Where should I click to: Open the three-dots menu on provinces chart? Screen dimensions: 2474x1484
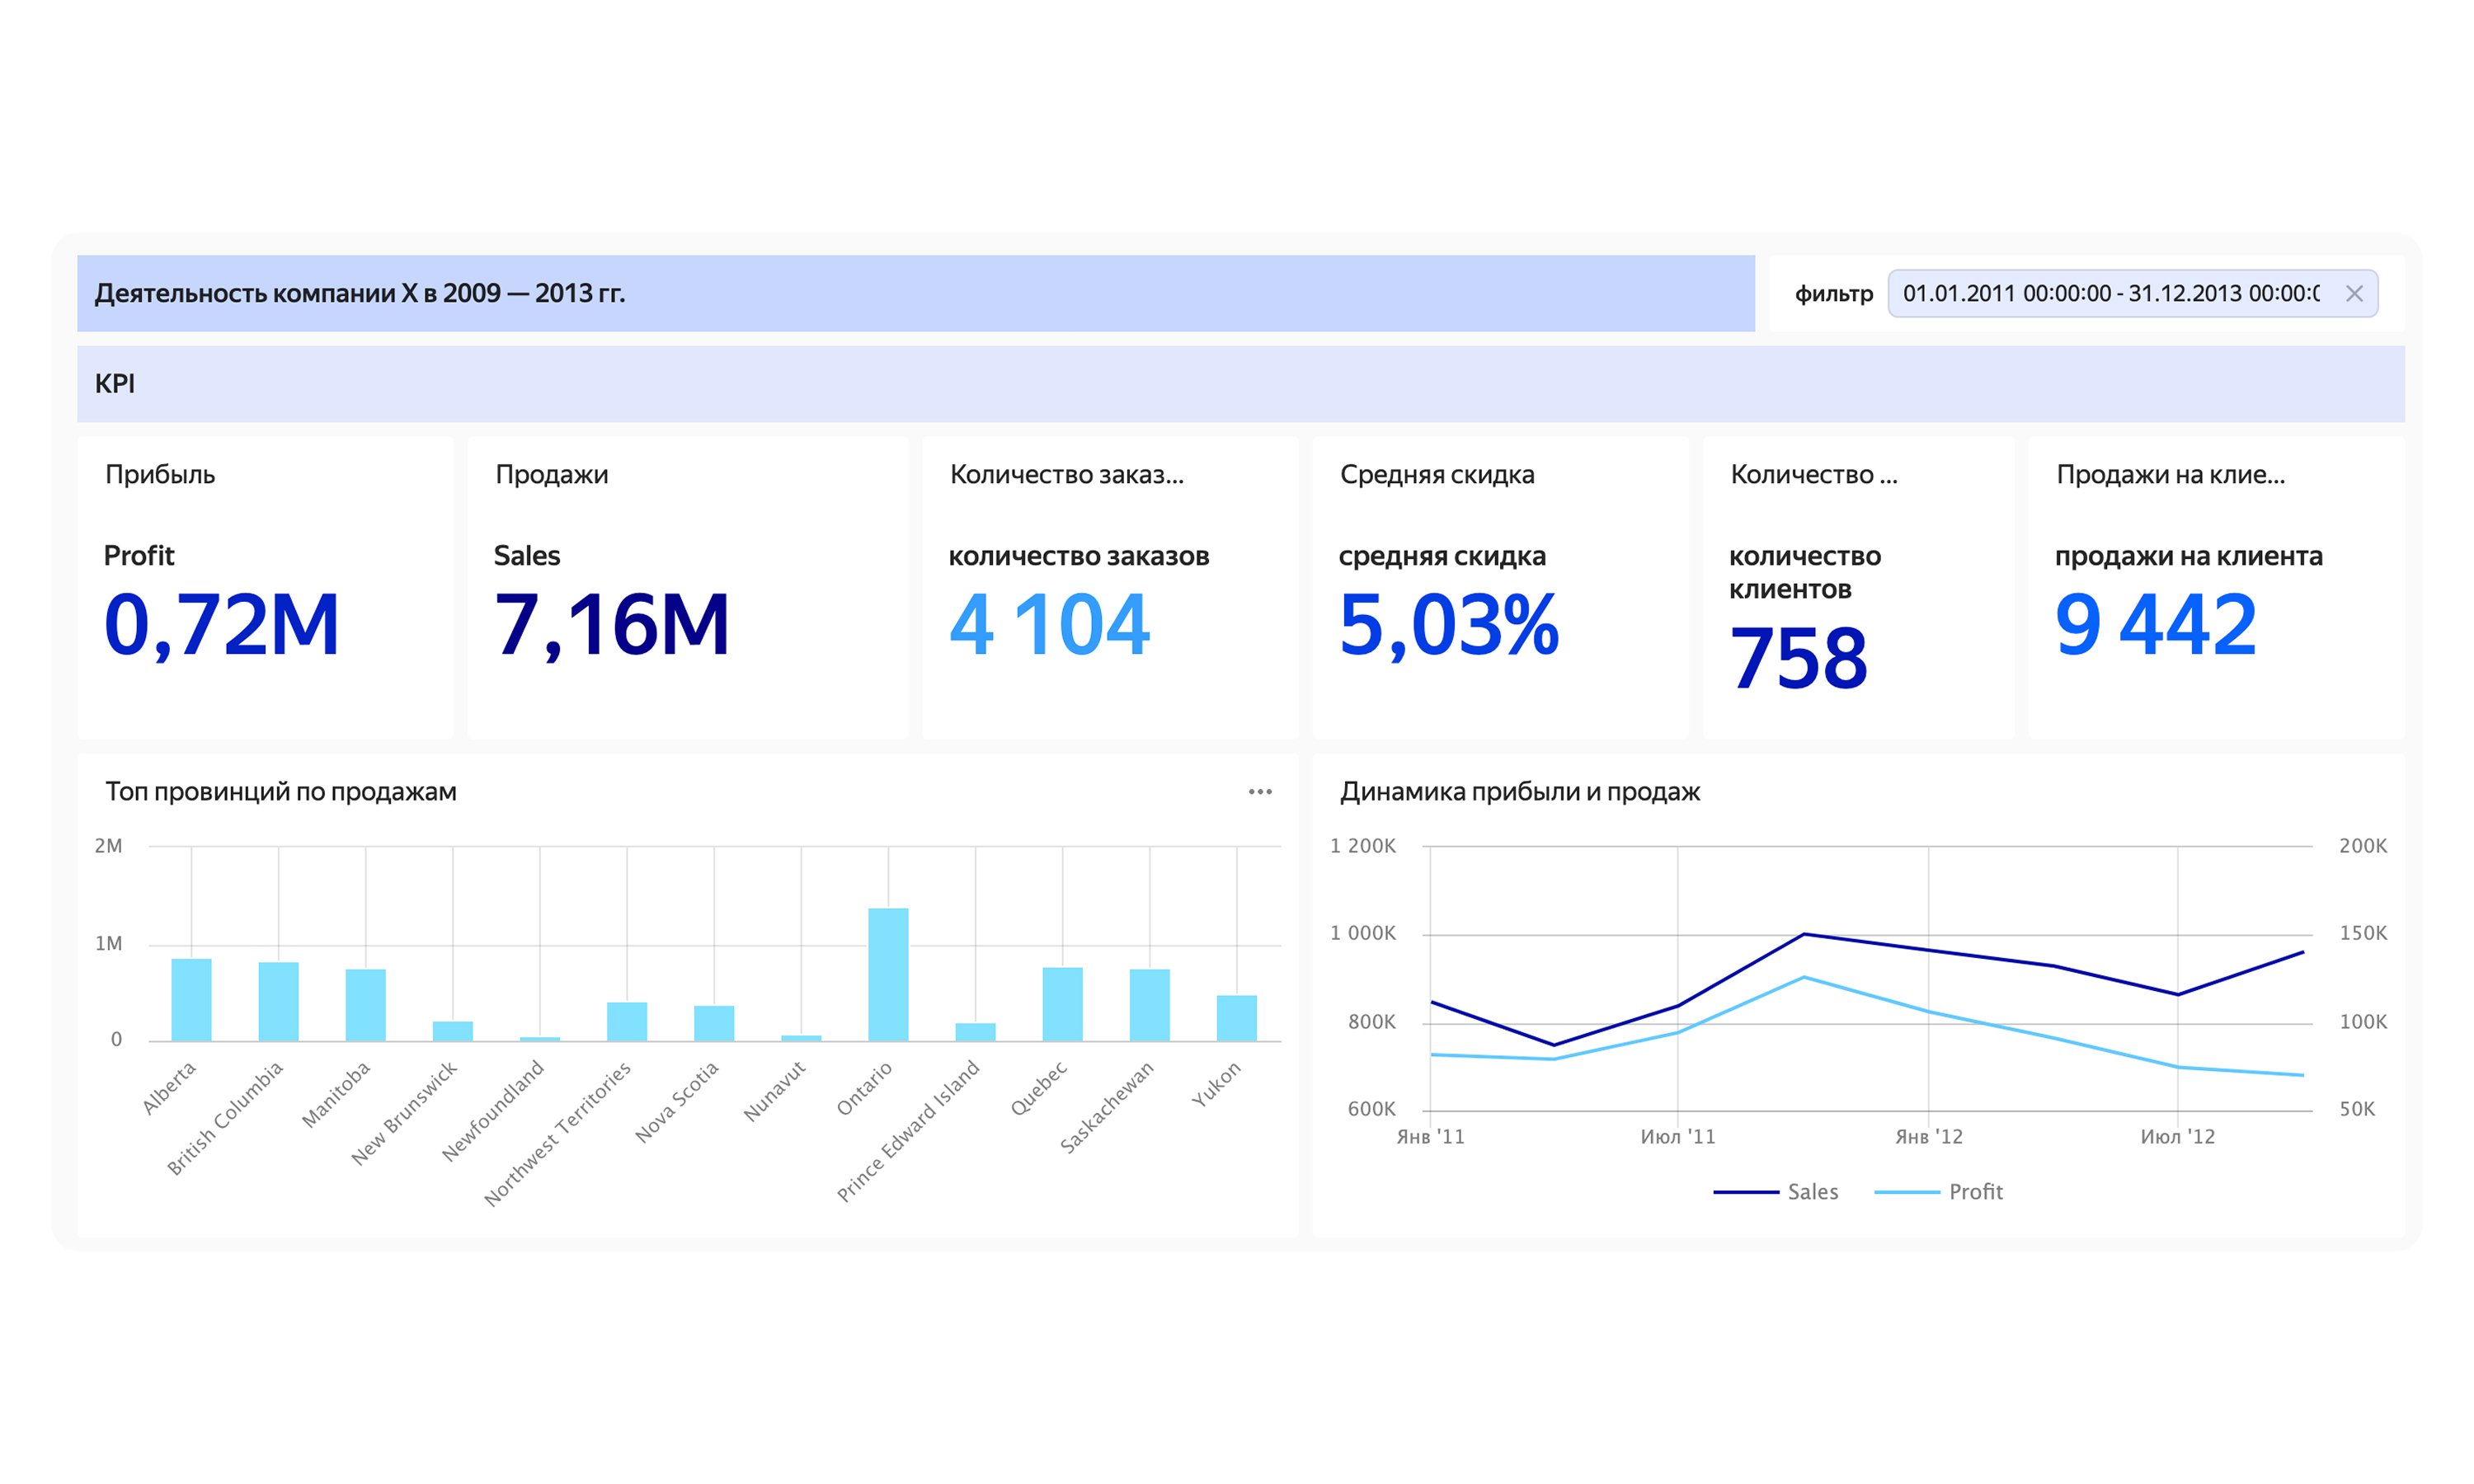(x=1259, y=791)
